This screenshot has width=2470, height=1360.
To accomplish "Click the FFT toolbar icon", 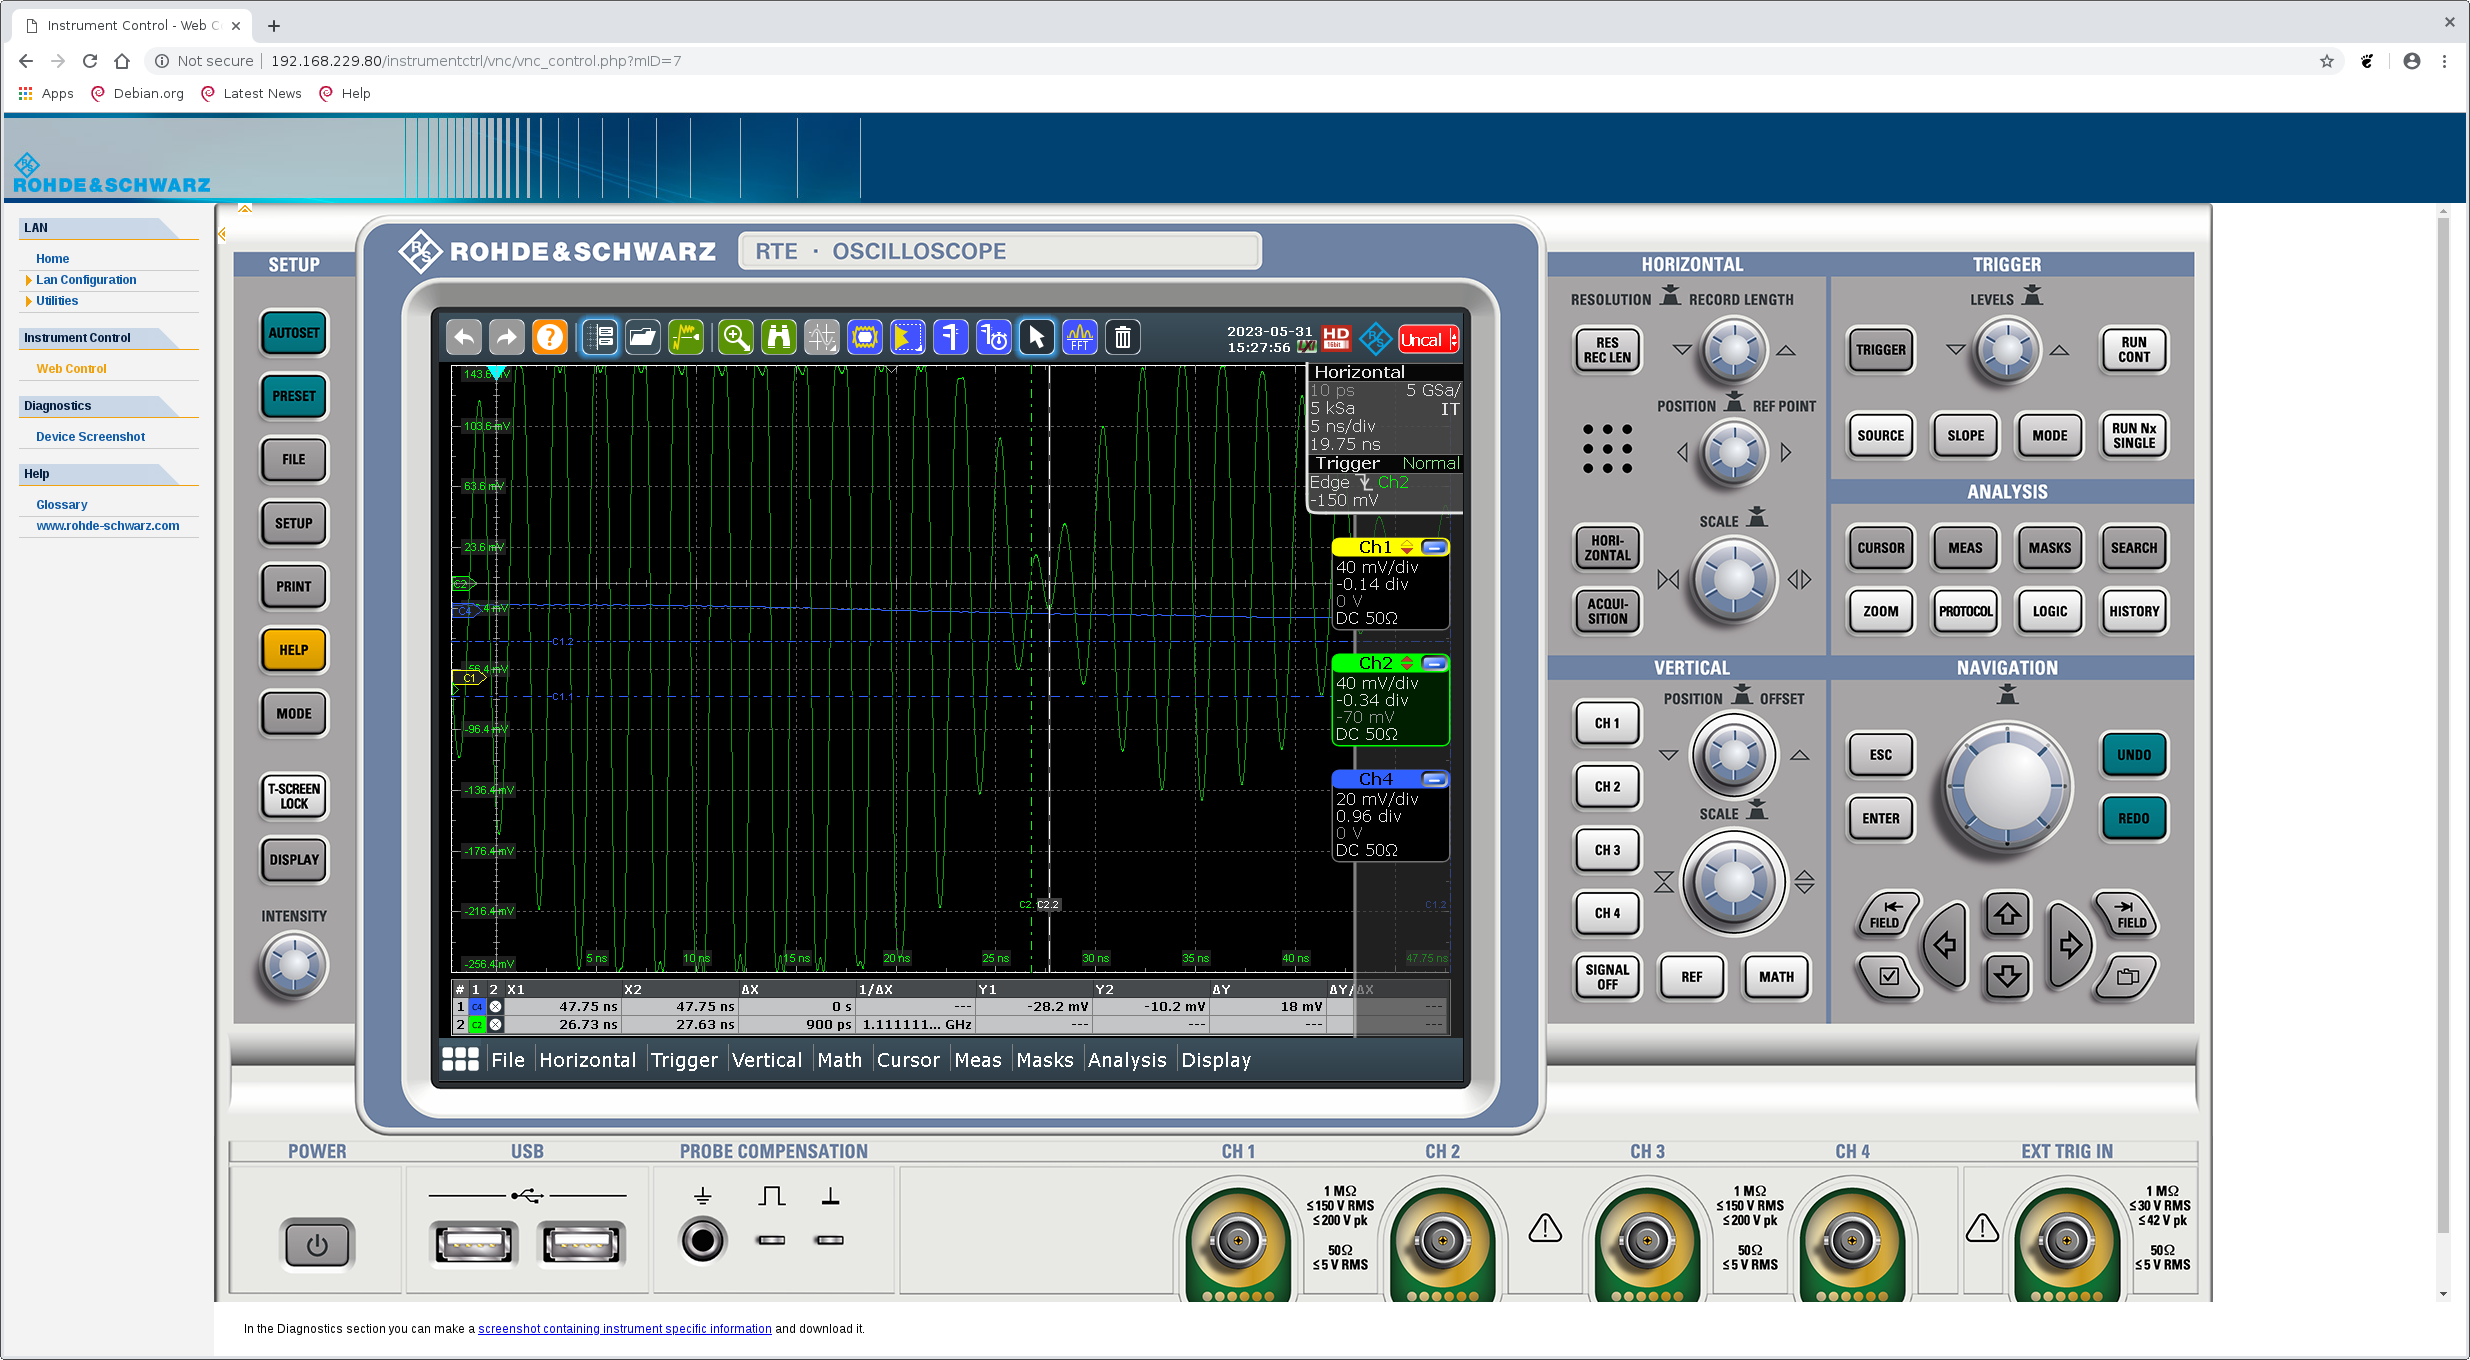I will tap(1079, 338).
